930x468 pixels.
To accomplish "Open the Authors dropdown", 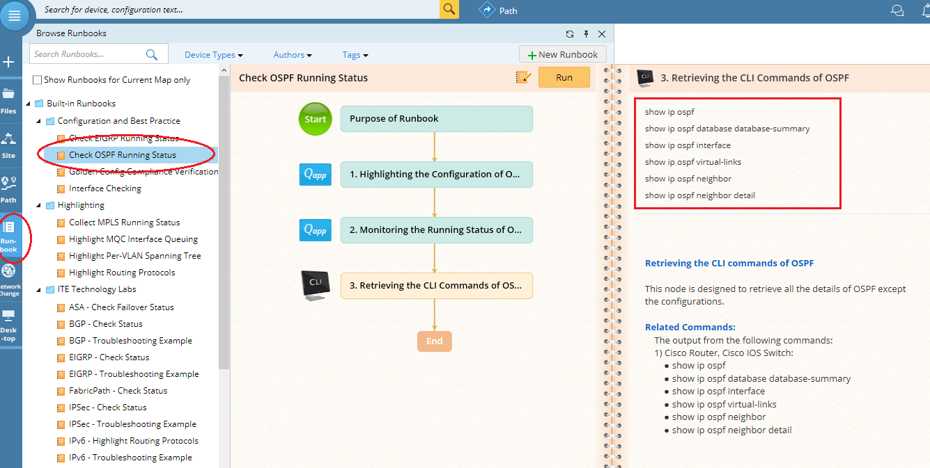I will pyautogui.click(x=292, y=55).
